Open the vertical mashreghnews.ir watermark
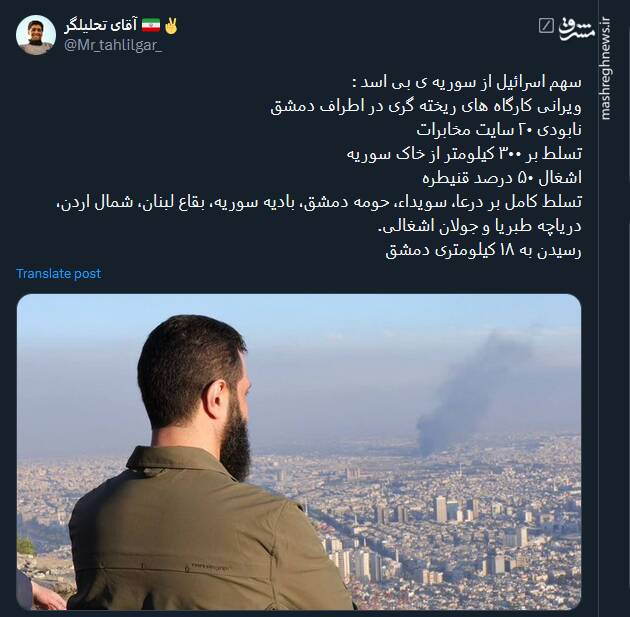This screenshot has height=617, width=630. pos(606,68)
